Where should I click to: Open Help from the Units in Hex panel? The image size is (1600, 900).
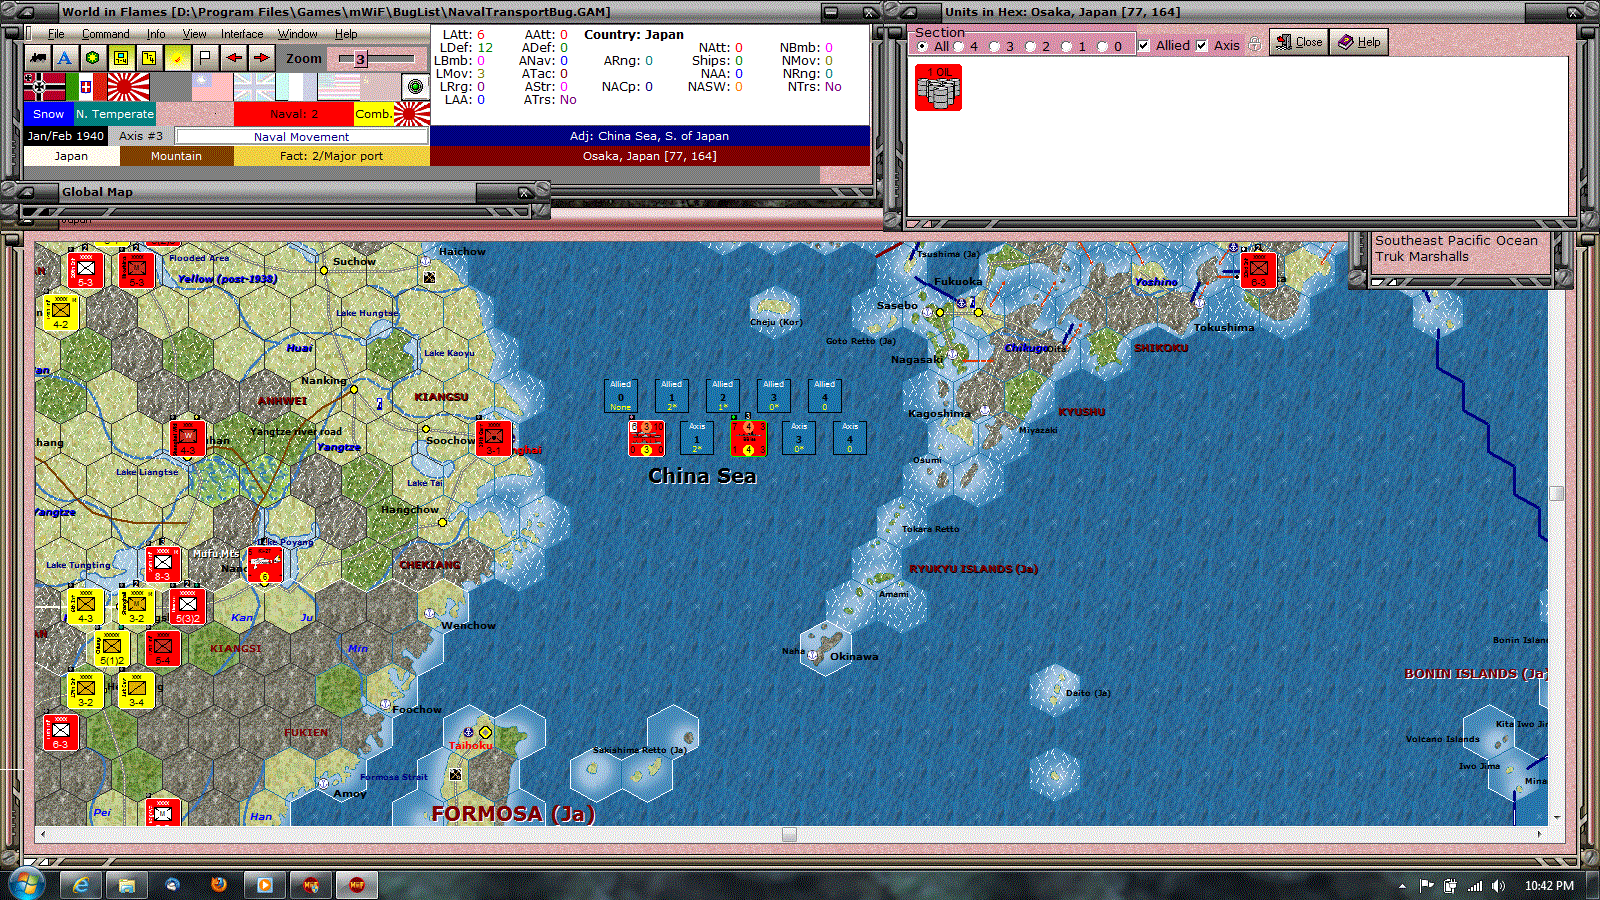click(x=1358, y=42)
